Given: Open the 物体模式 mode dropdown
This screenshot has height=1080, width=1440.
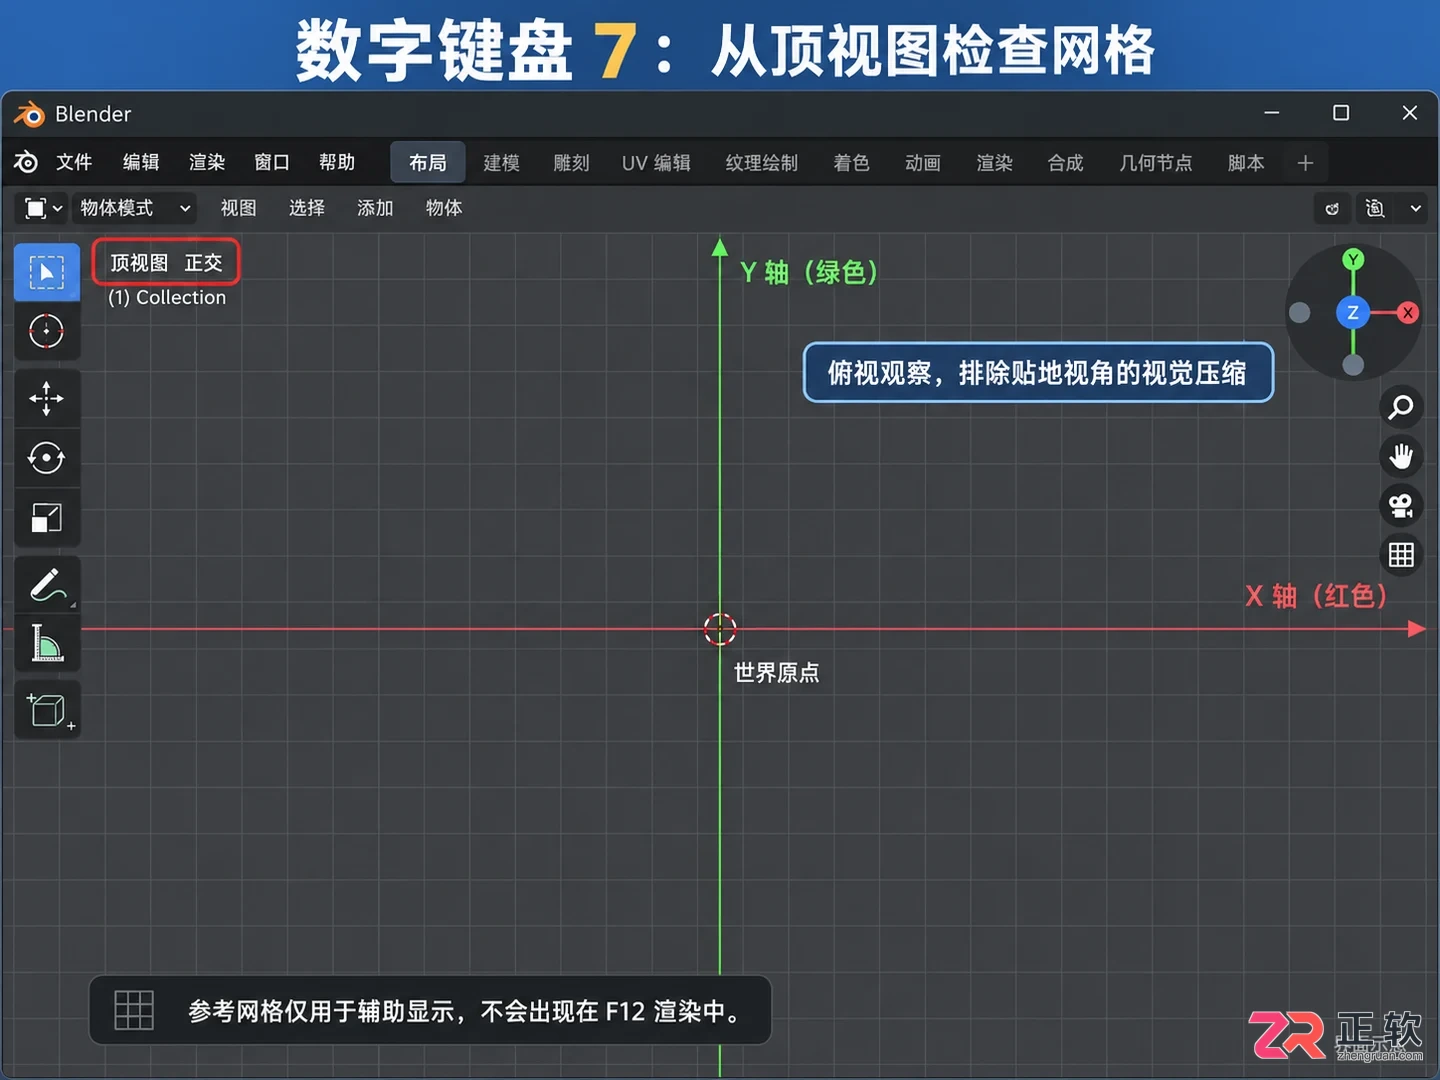Looking at the screenshot, I should click(x=135, y=208).
